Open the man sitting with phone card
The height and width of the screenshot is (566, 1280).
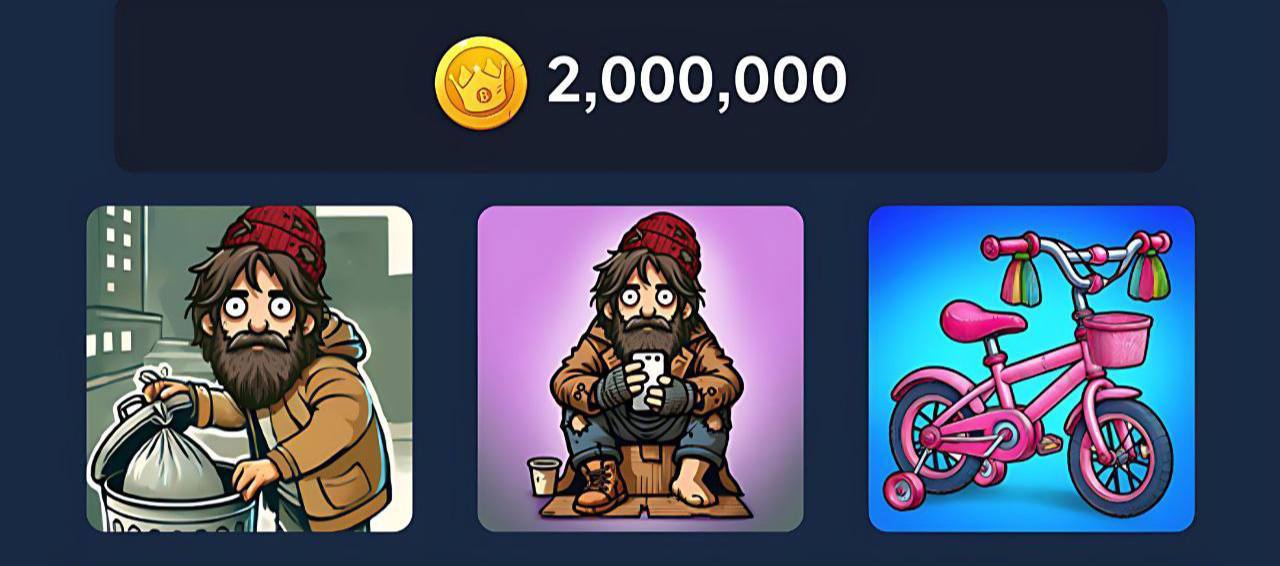[641, 369]
